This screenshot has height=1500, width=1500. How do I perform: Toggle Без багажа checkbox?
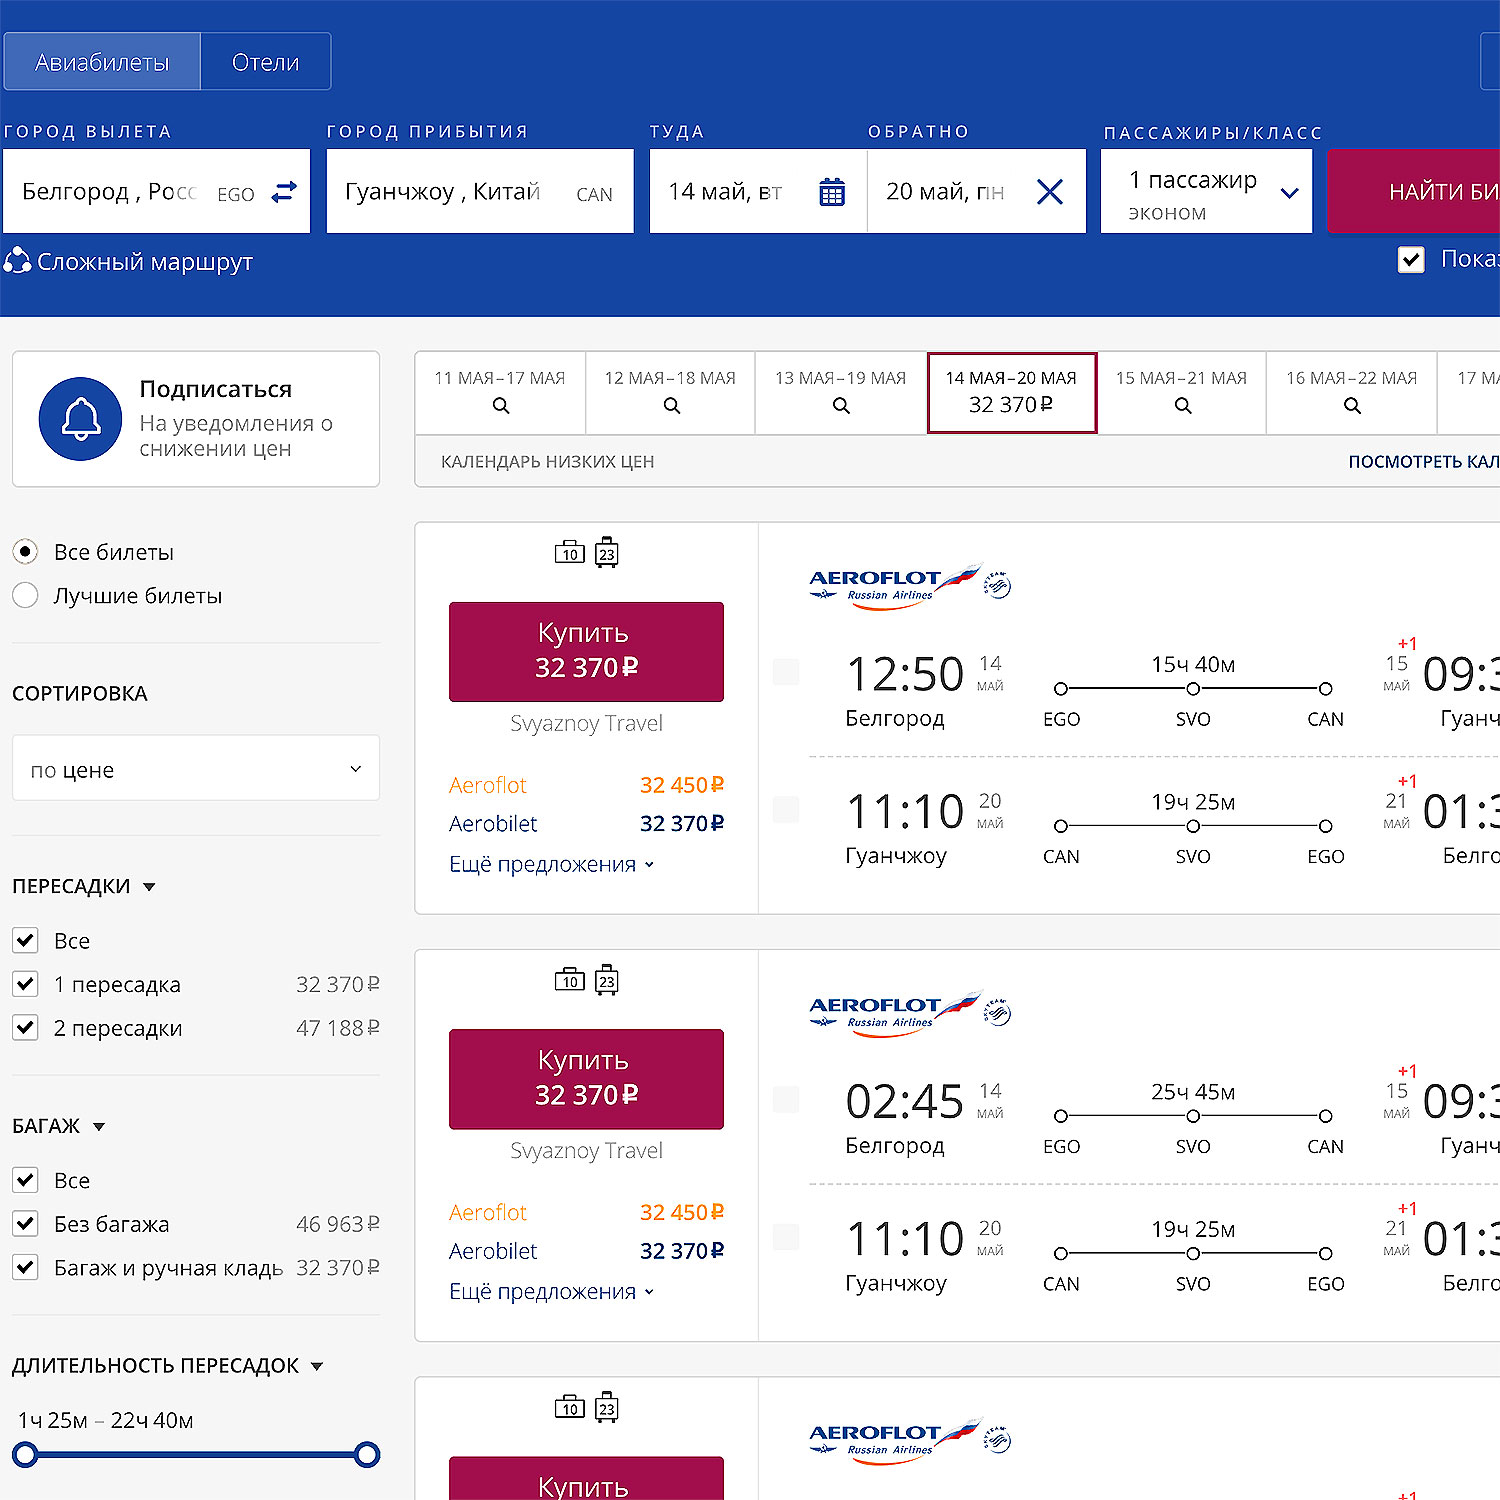pos(25,1223)
